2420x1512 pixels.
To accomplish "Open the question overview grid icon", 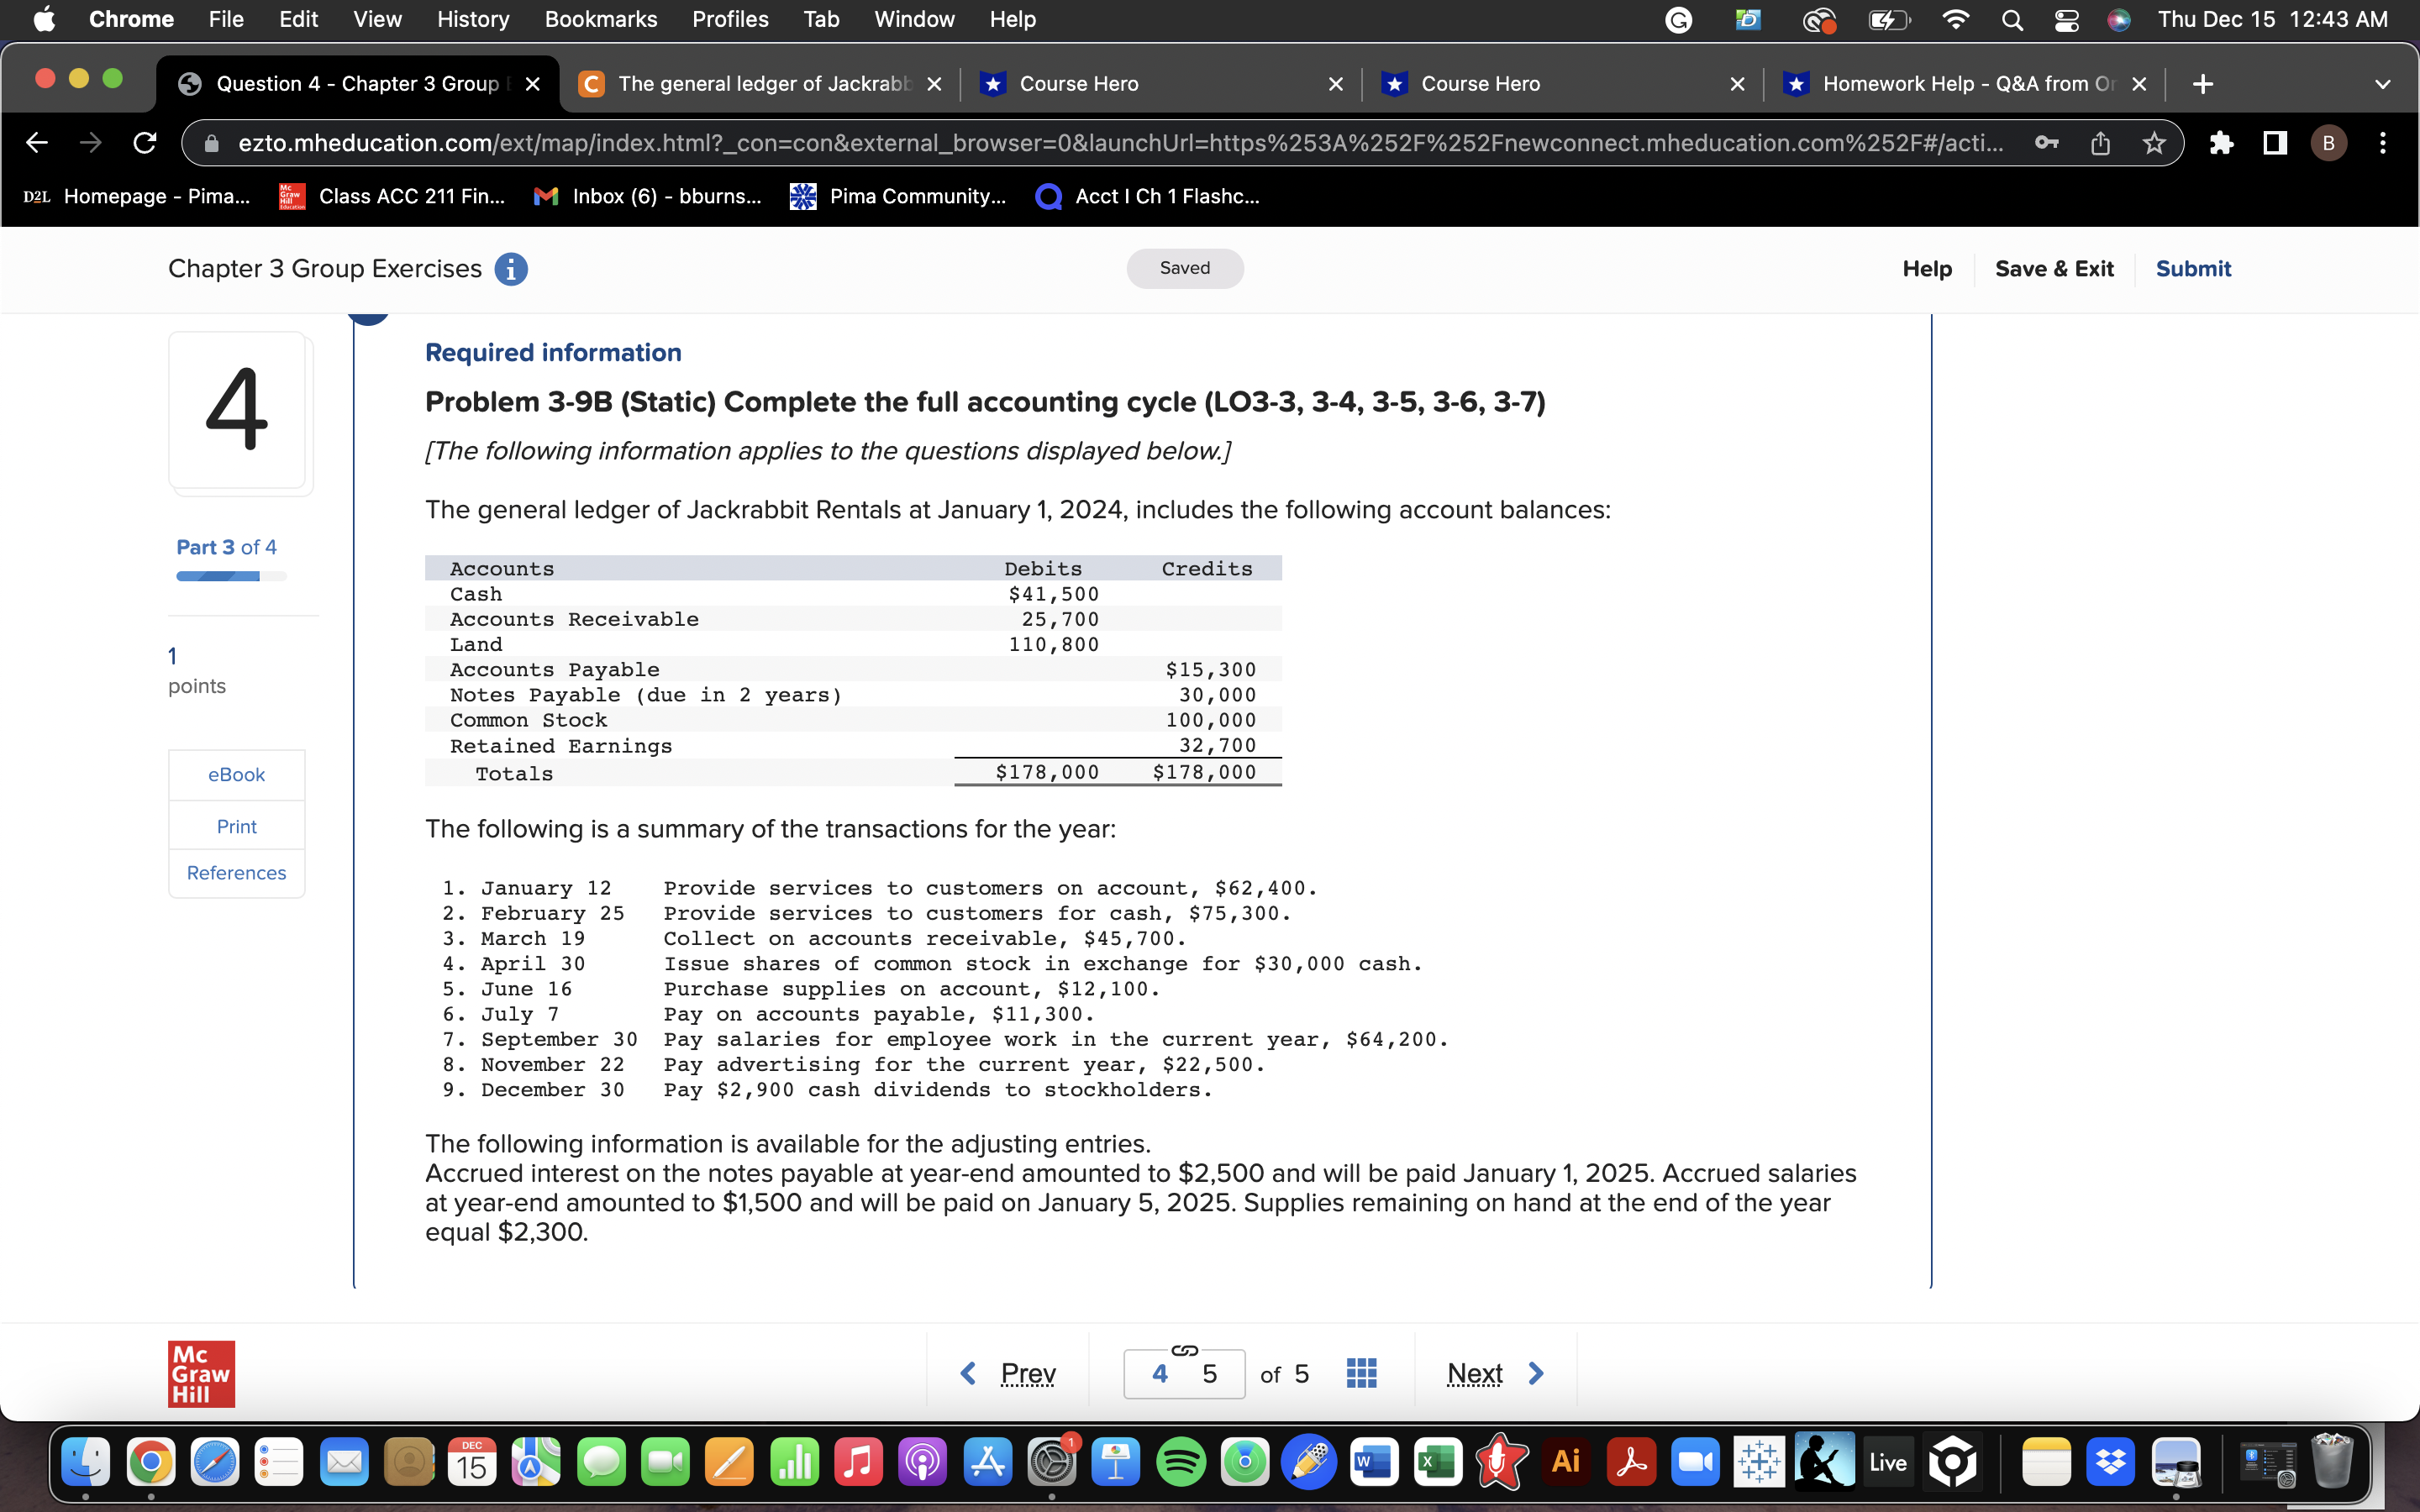I will tap(1361, 1373).
